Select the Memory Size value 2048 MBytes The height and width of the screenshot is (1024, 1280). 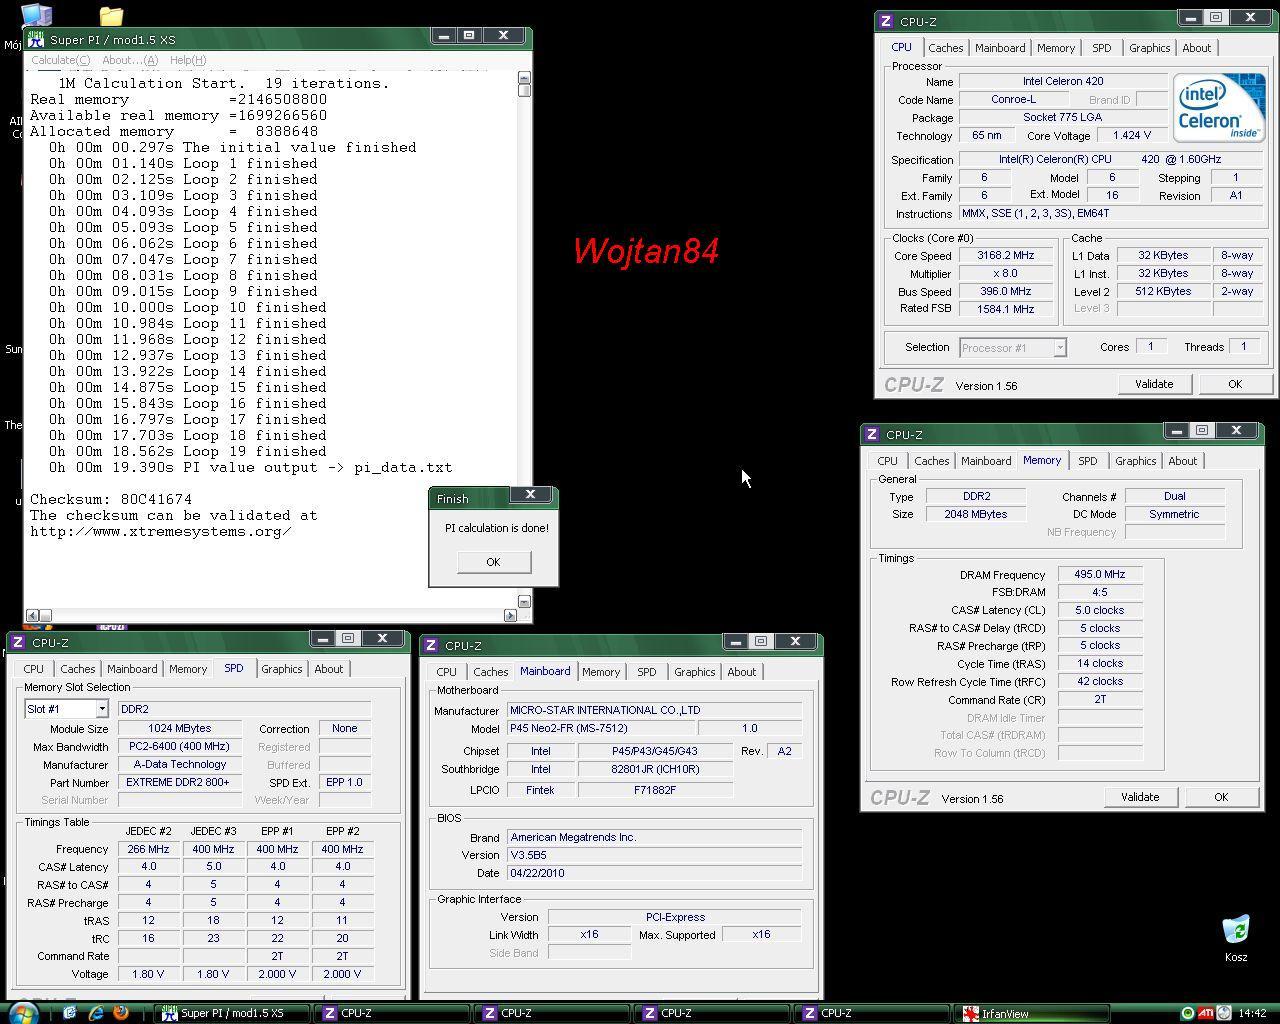coord(975,514)
